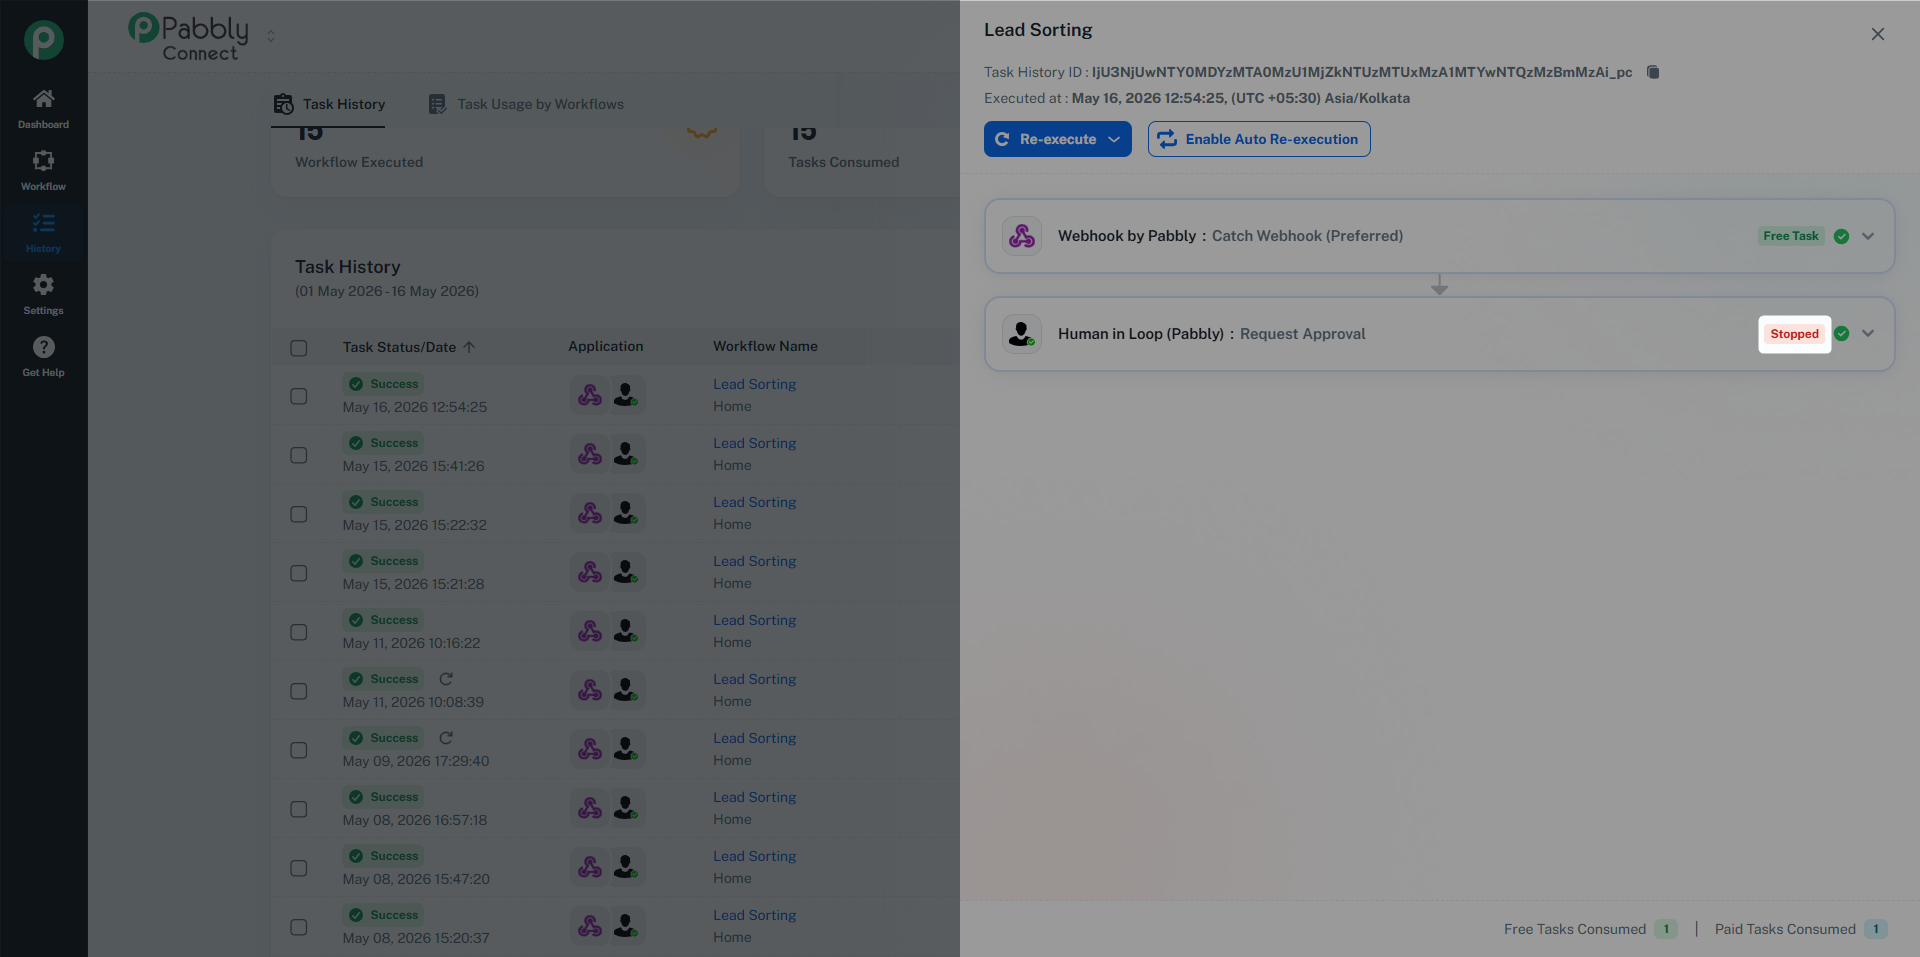Close the Lead Sorting panel
The height and width of the screenshot is (957, 1920).
tap(1878, 34)
